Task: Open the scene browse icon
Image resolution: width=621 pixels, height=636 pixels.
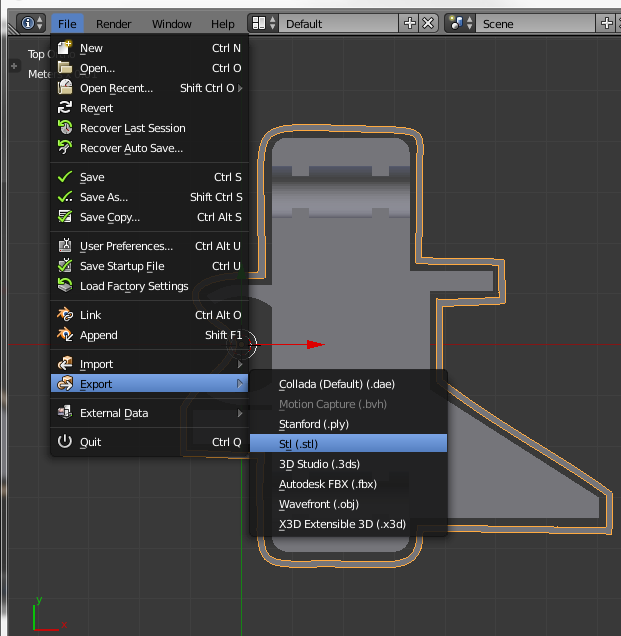Action: click(x=460, y=23)
